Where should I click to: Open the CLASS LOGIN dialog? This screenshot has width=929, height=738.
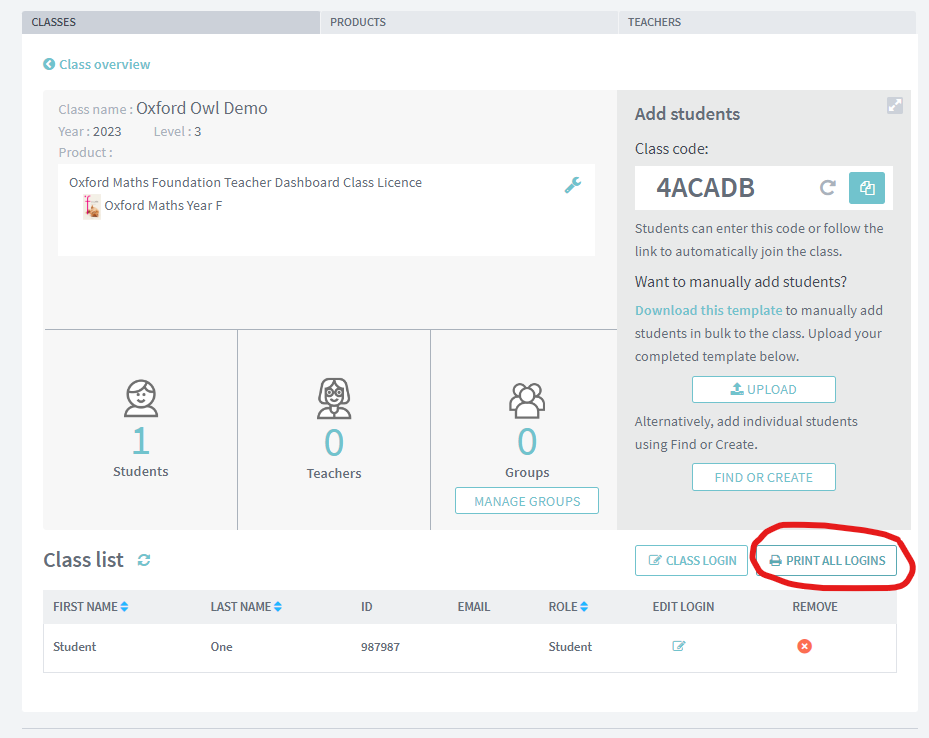[x=691, y=561]
